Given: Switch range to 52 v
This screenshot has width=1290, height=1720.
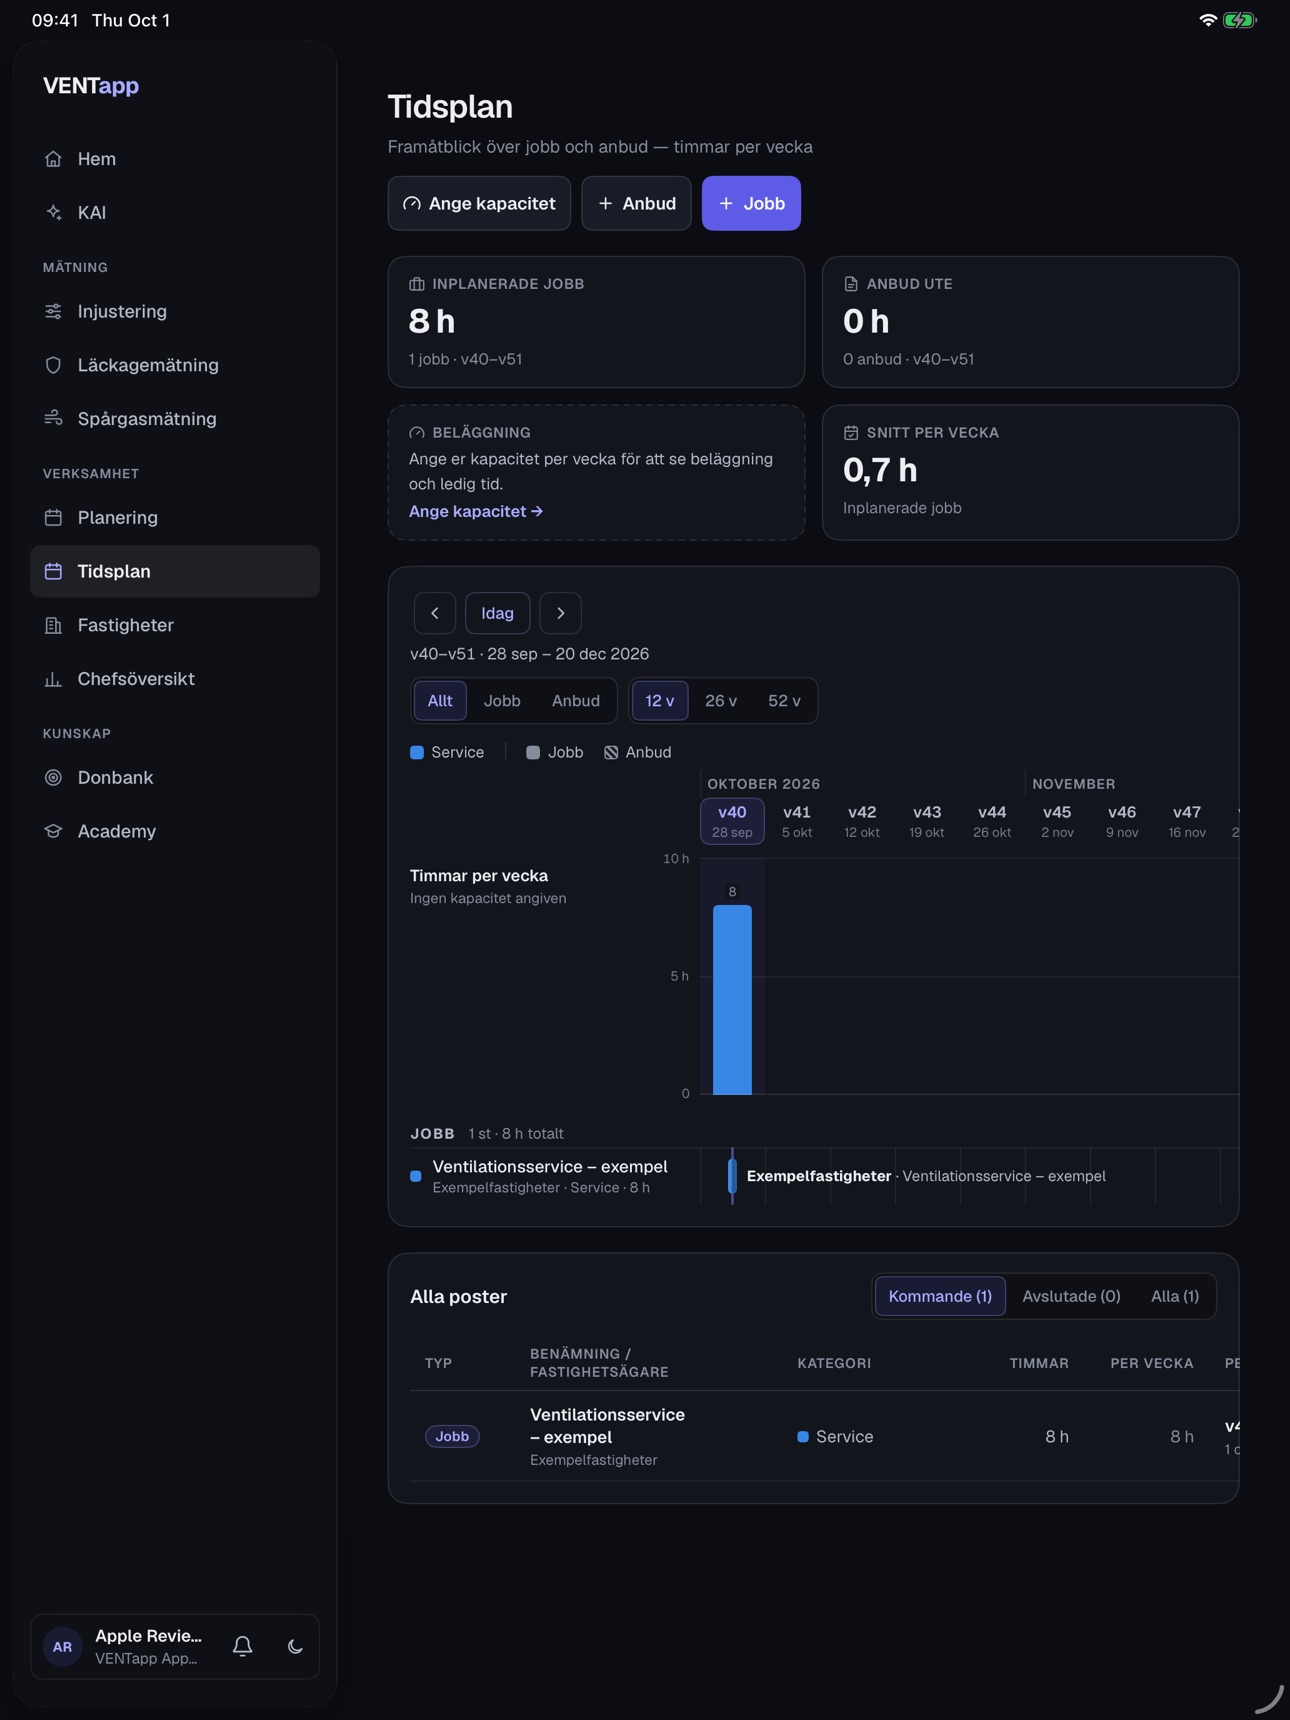Looking at the screenshot, I should 784,701.
